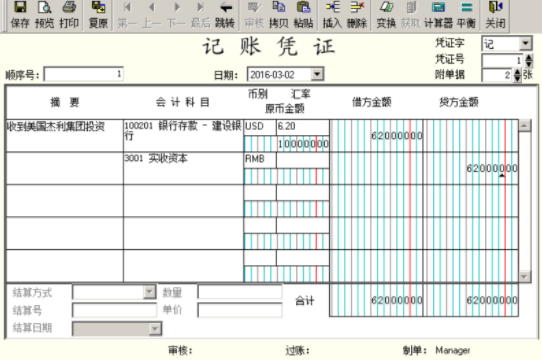Decrease the attachment count (附单据) stepper
The width and height of the screenshot is (542, 362).
pos(517,78)
